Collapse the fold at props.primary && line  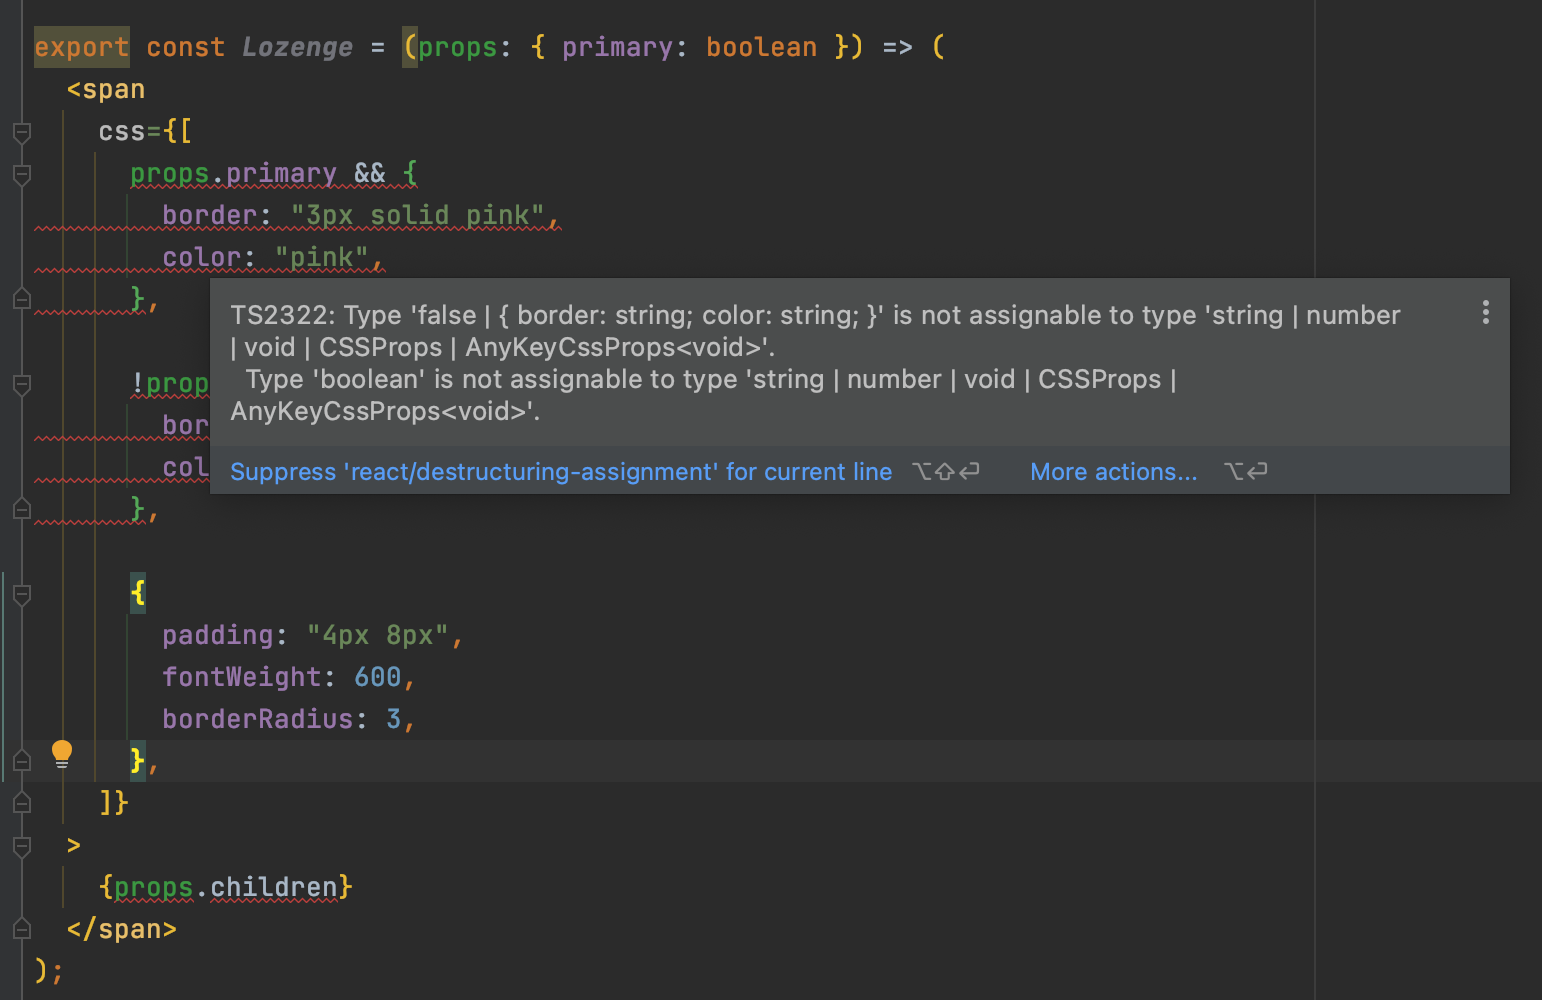click(22, 173)
